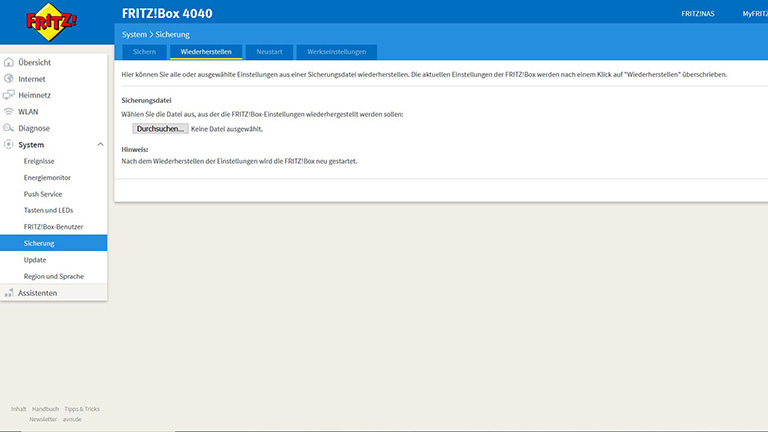
Task: Open the avm.de footer link
Action: point(72,419)
